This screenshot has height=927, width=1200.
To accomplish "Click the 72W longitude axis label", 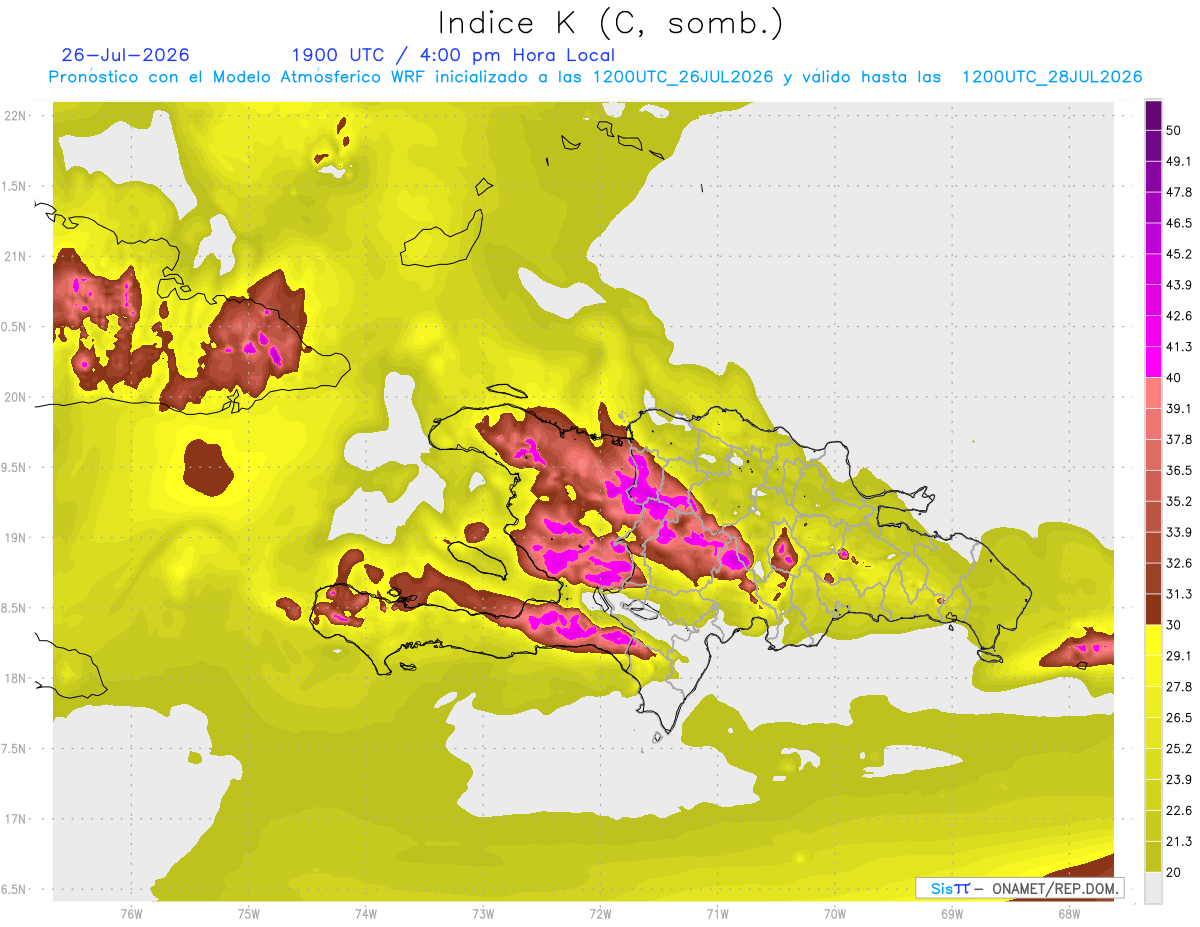I will coord(600,912).
